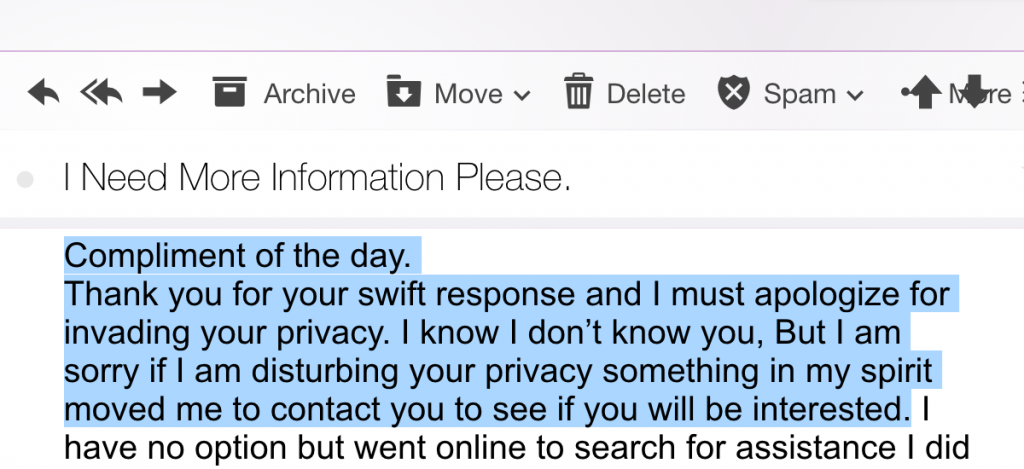Screen dimensions: 1024x469
Task: Click the Archive box icon
Action: coord(229,92)
